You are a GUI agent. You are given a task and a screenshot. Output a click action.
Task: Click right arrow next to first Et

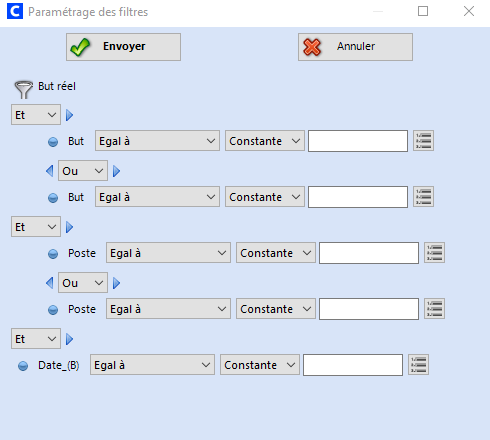(x=69, y=115)
